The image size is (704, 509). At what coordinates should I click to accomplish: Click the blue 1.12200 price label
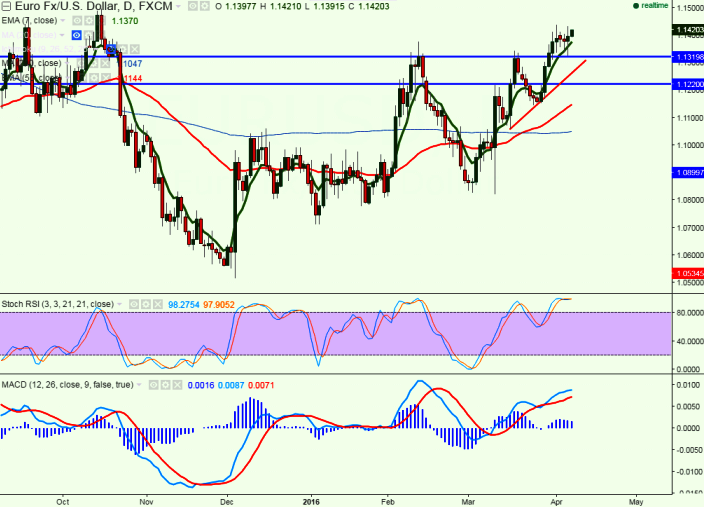(689, 84)
